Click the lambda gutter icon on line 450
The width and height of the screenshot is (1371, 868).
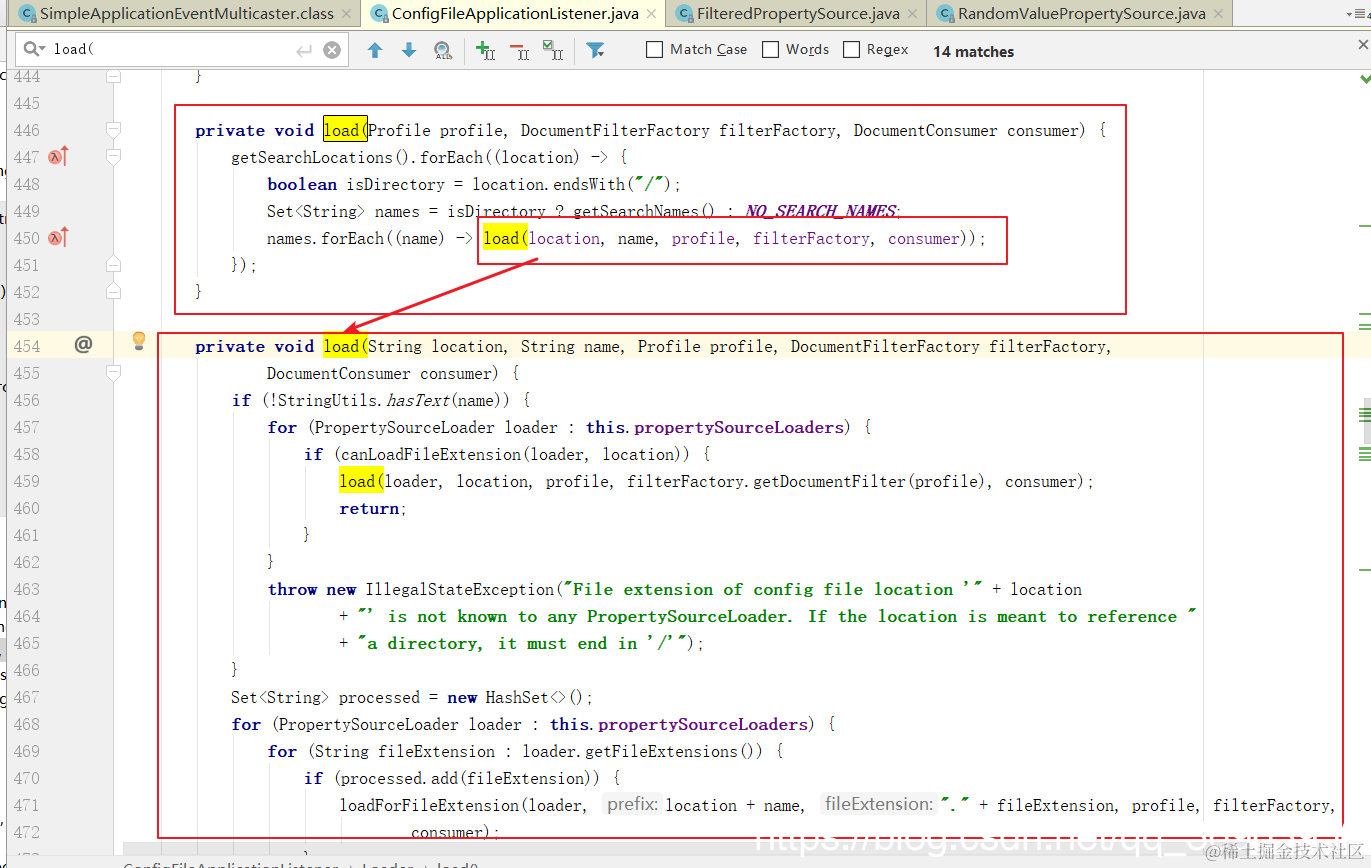click(58, 238)
